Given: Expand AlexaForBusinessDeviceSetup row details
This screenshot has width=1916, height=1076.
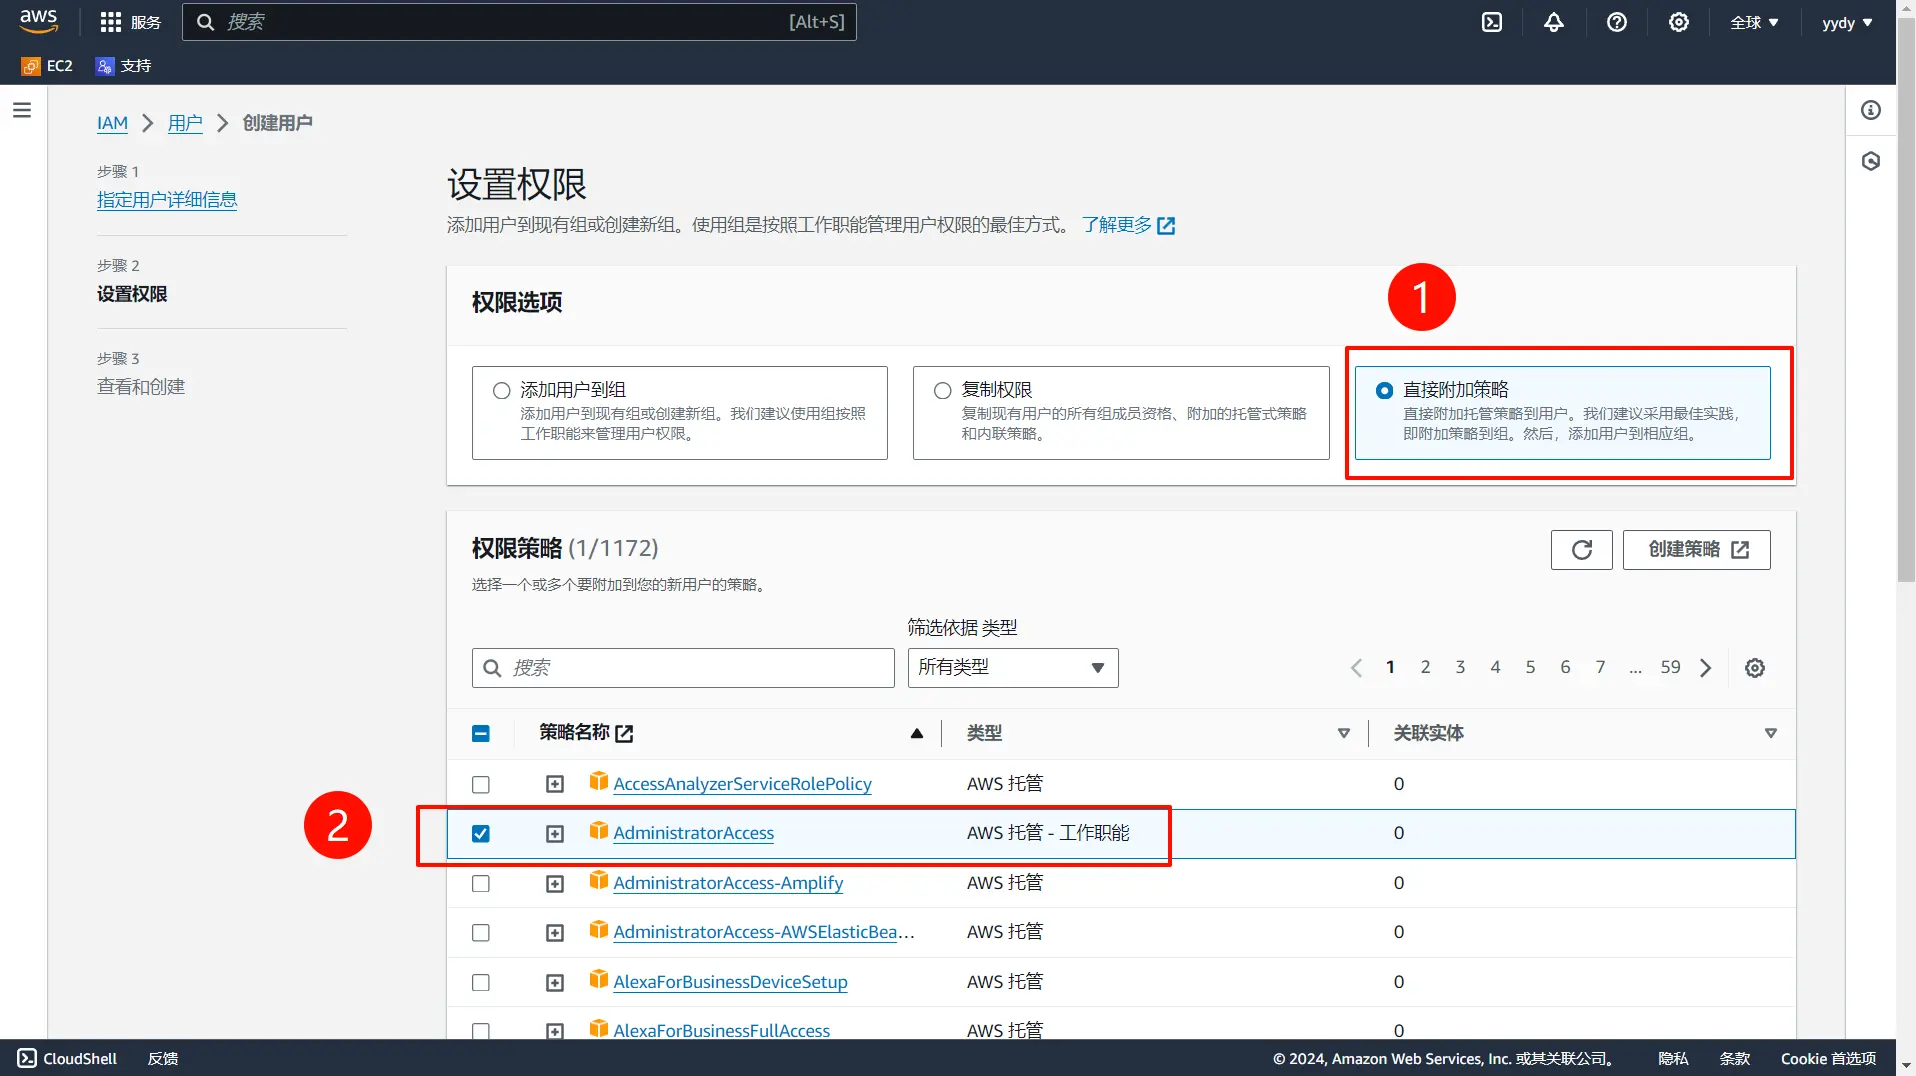Looking at the screenshot, I should coord(555,983).
